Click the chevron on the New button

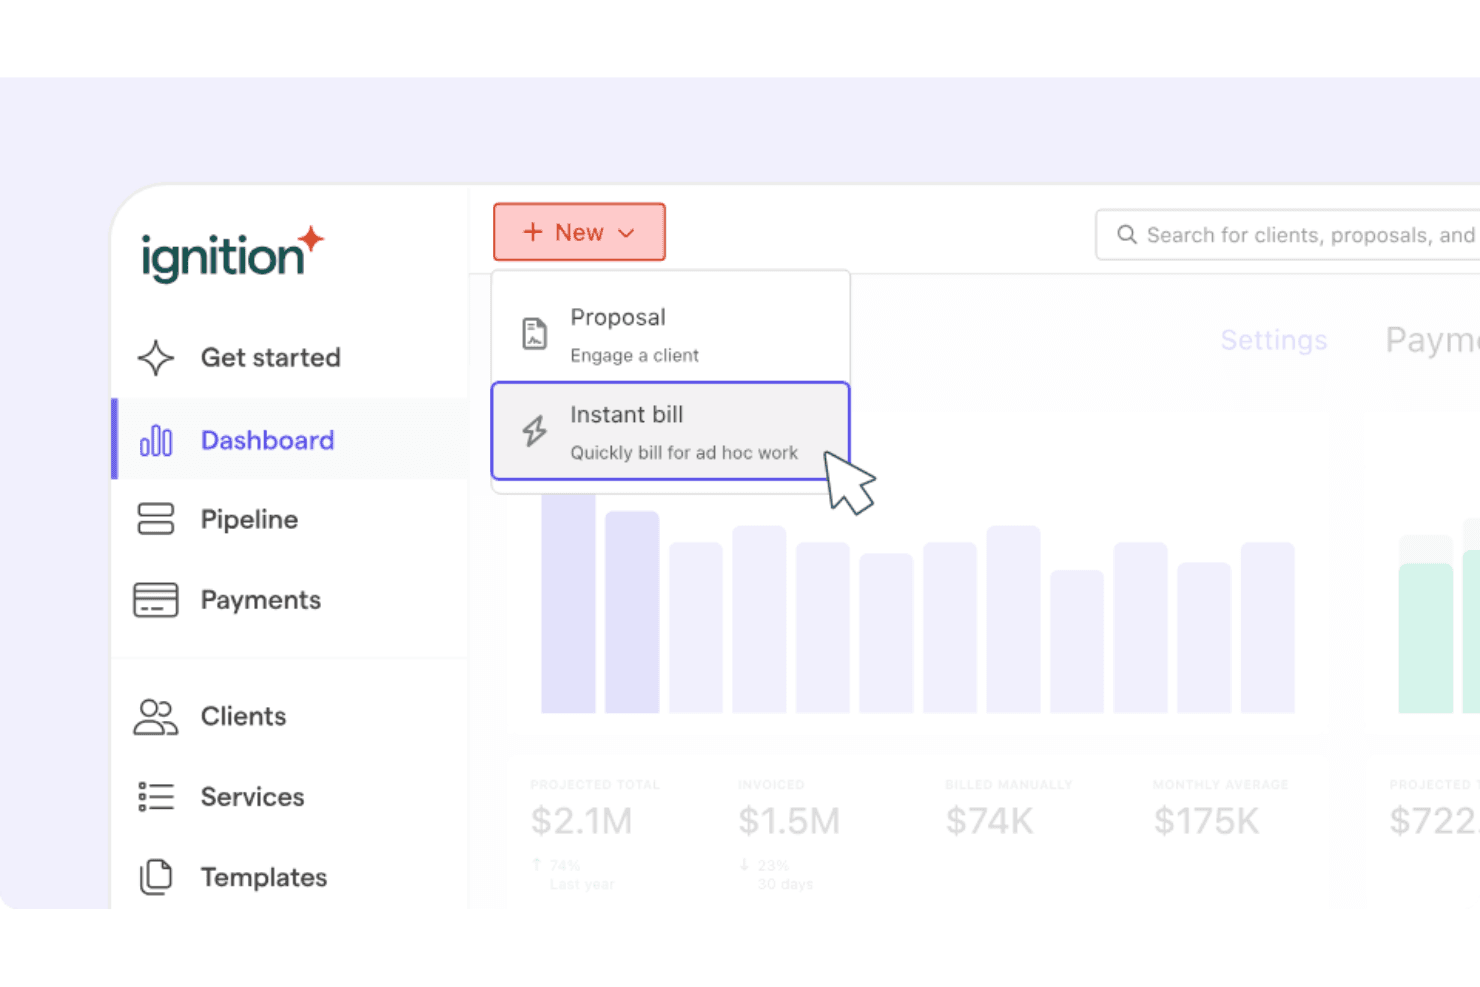[x=627, y=233]
